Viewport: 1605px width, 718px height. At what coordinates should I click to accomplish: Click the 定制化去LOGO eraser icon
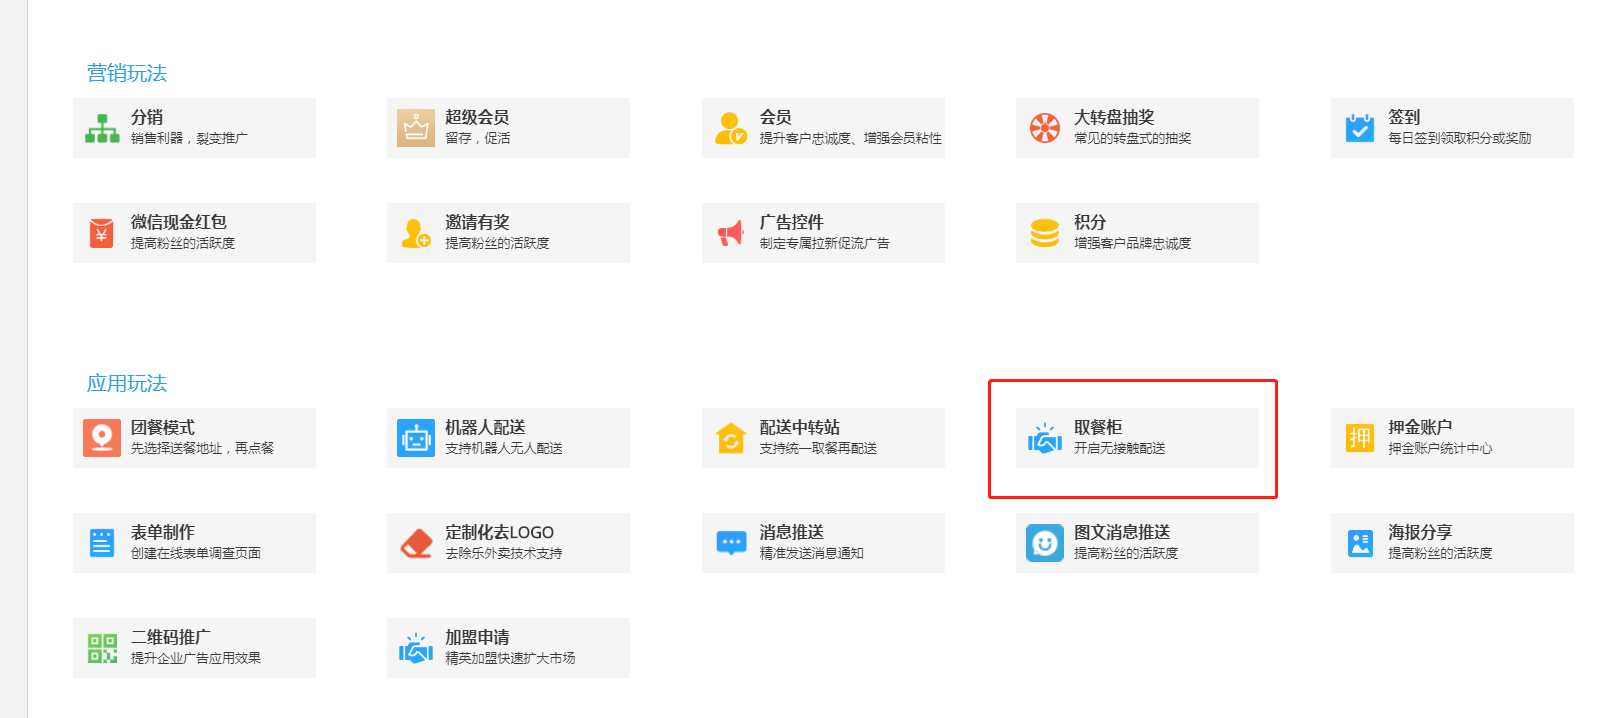pos(416,543)
